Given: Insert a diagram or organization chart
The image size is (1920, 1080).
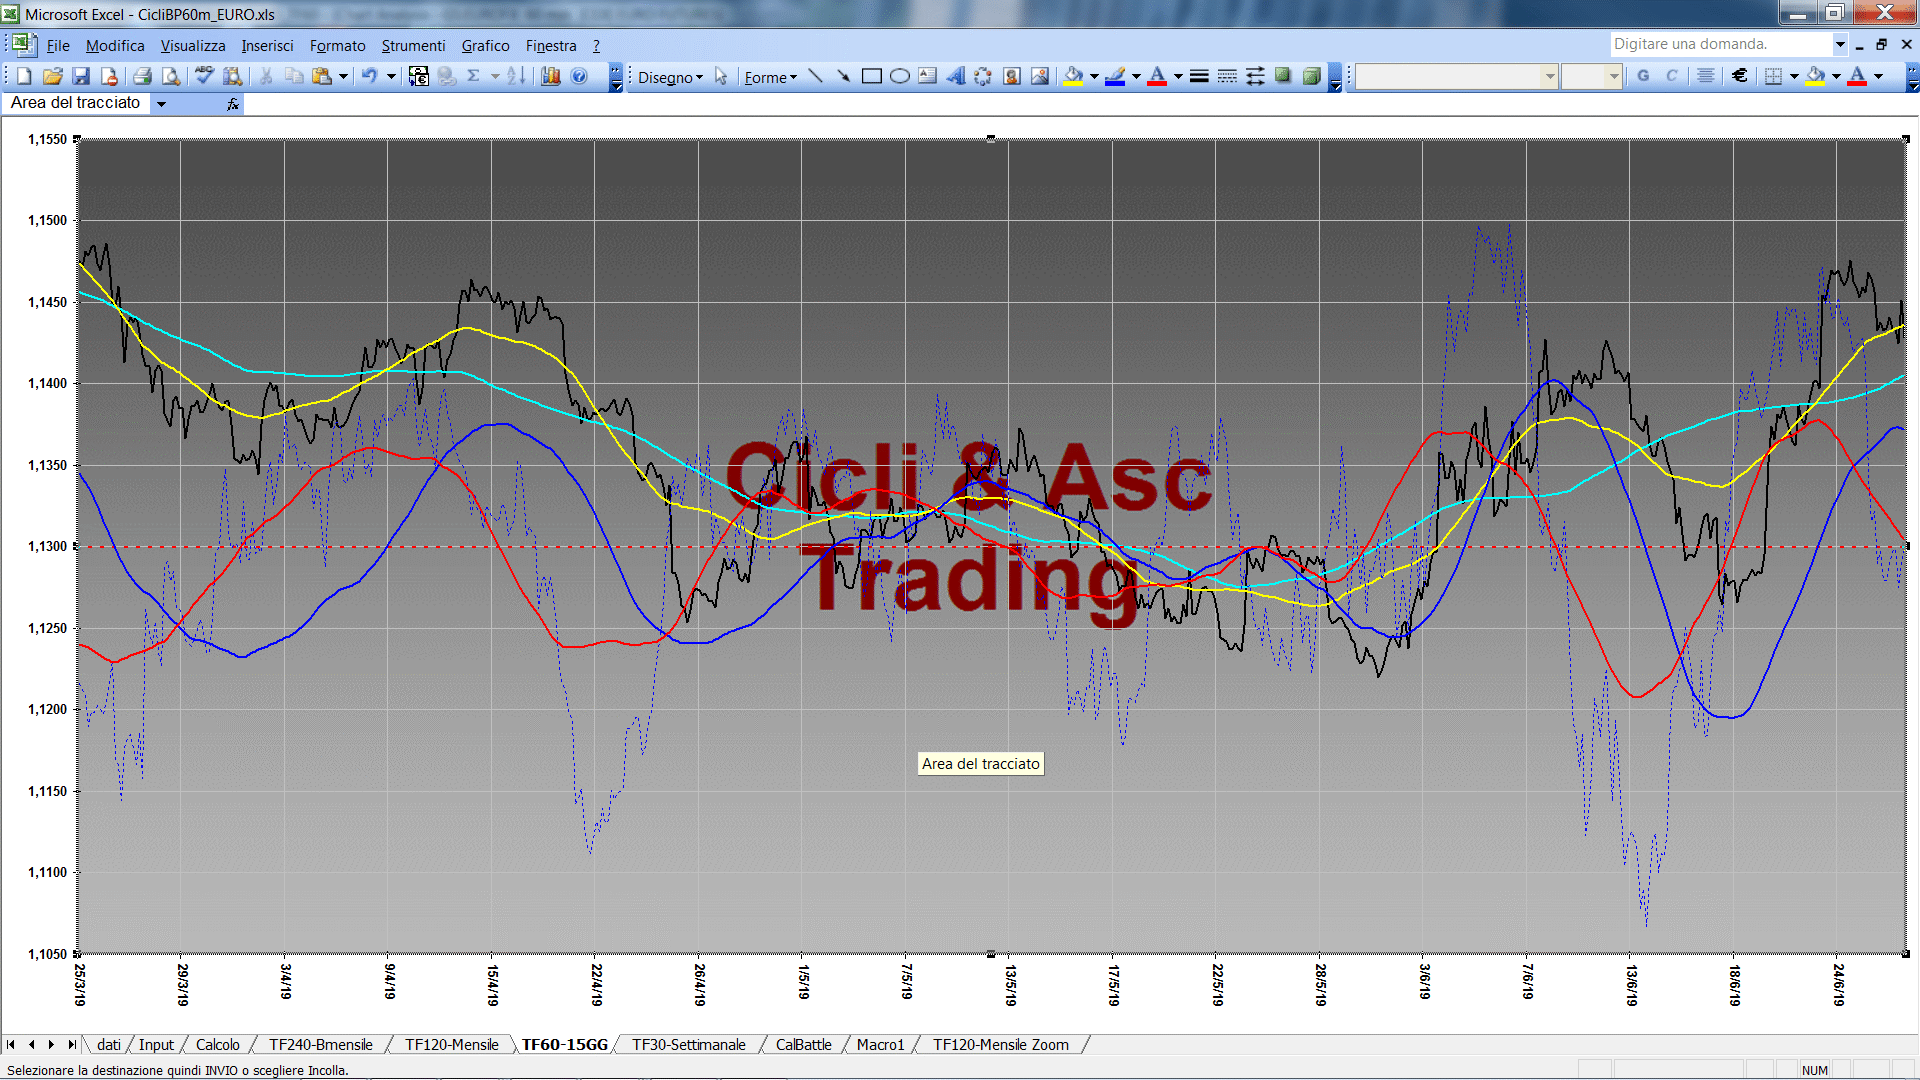Looking at the screenshot, I should 983,76.
